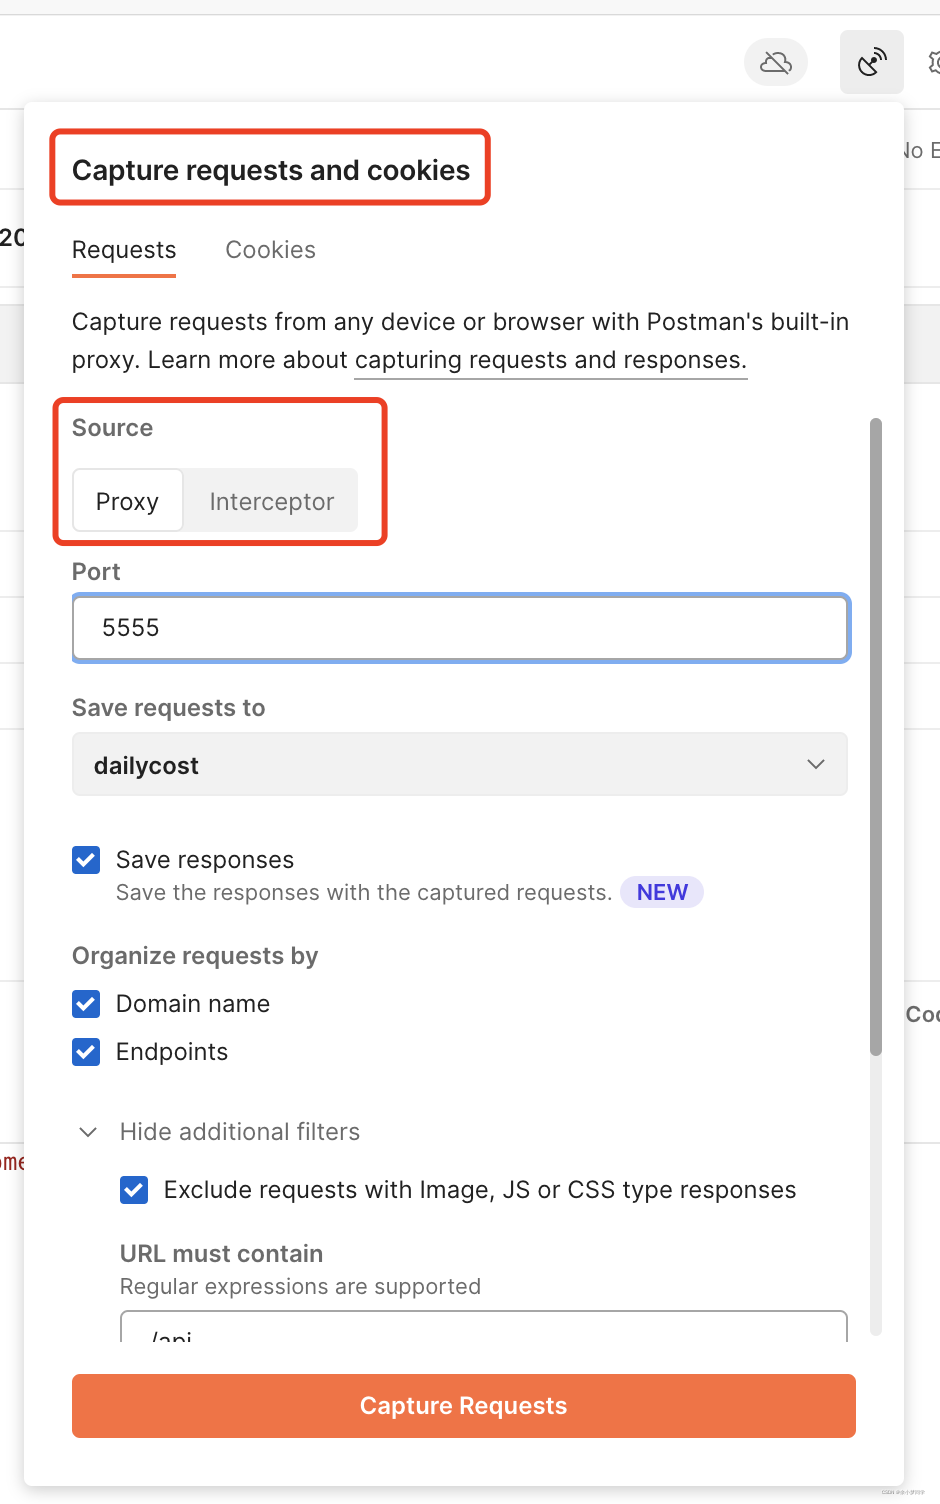
Task: Click the offline cloud sync icon
Action: coord(776,63)
